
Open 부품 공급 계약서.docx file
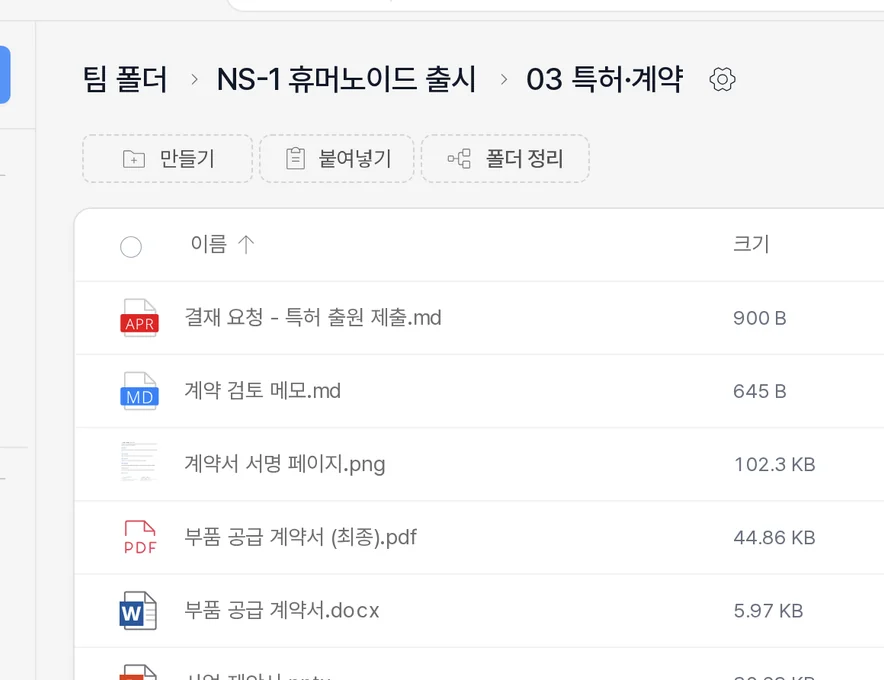click(x=282, y=611)
